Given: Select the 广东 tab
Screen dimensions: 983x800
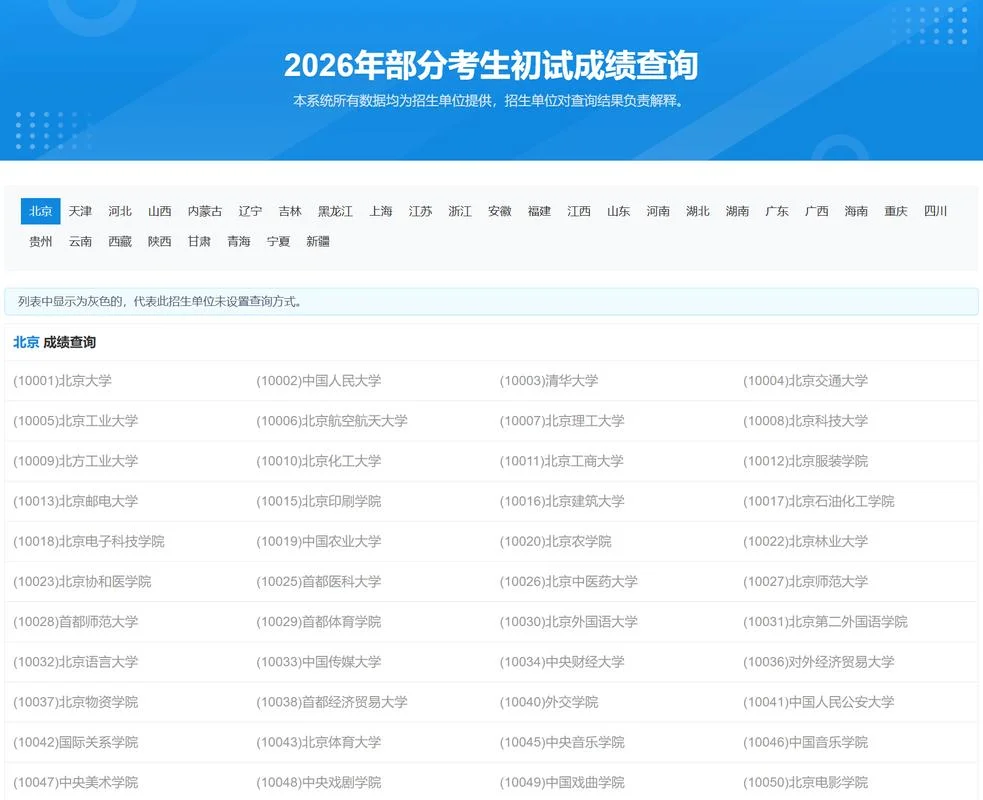Looking at the screenshot, I should click(777, 211).
